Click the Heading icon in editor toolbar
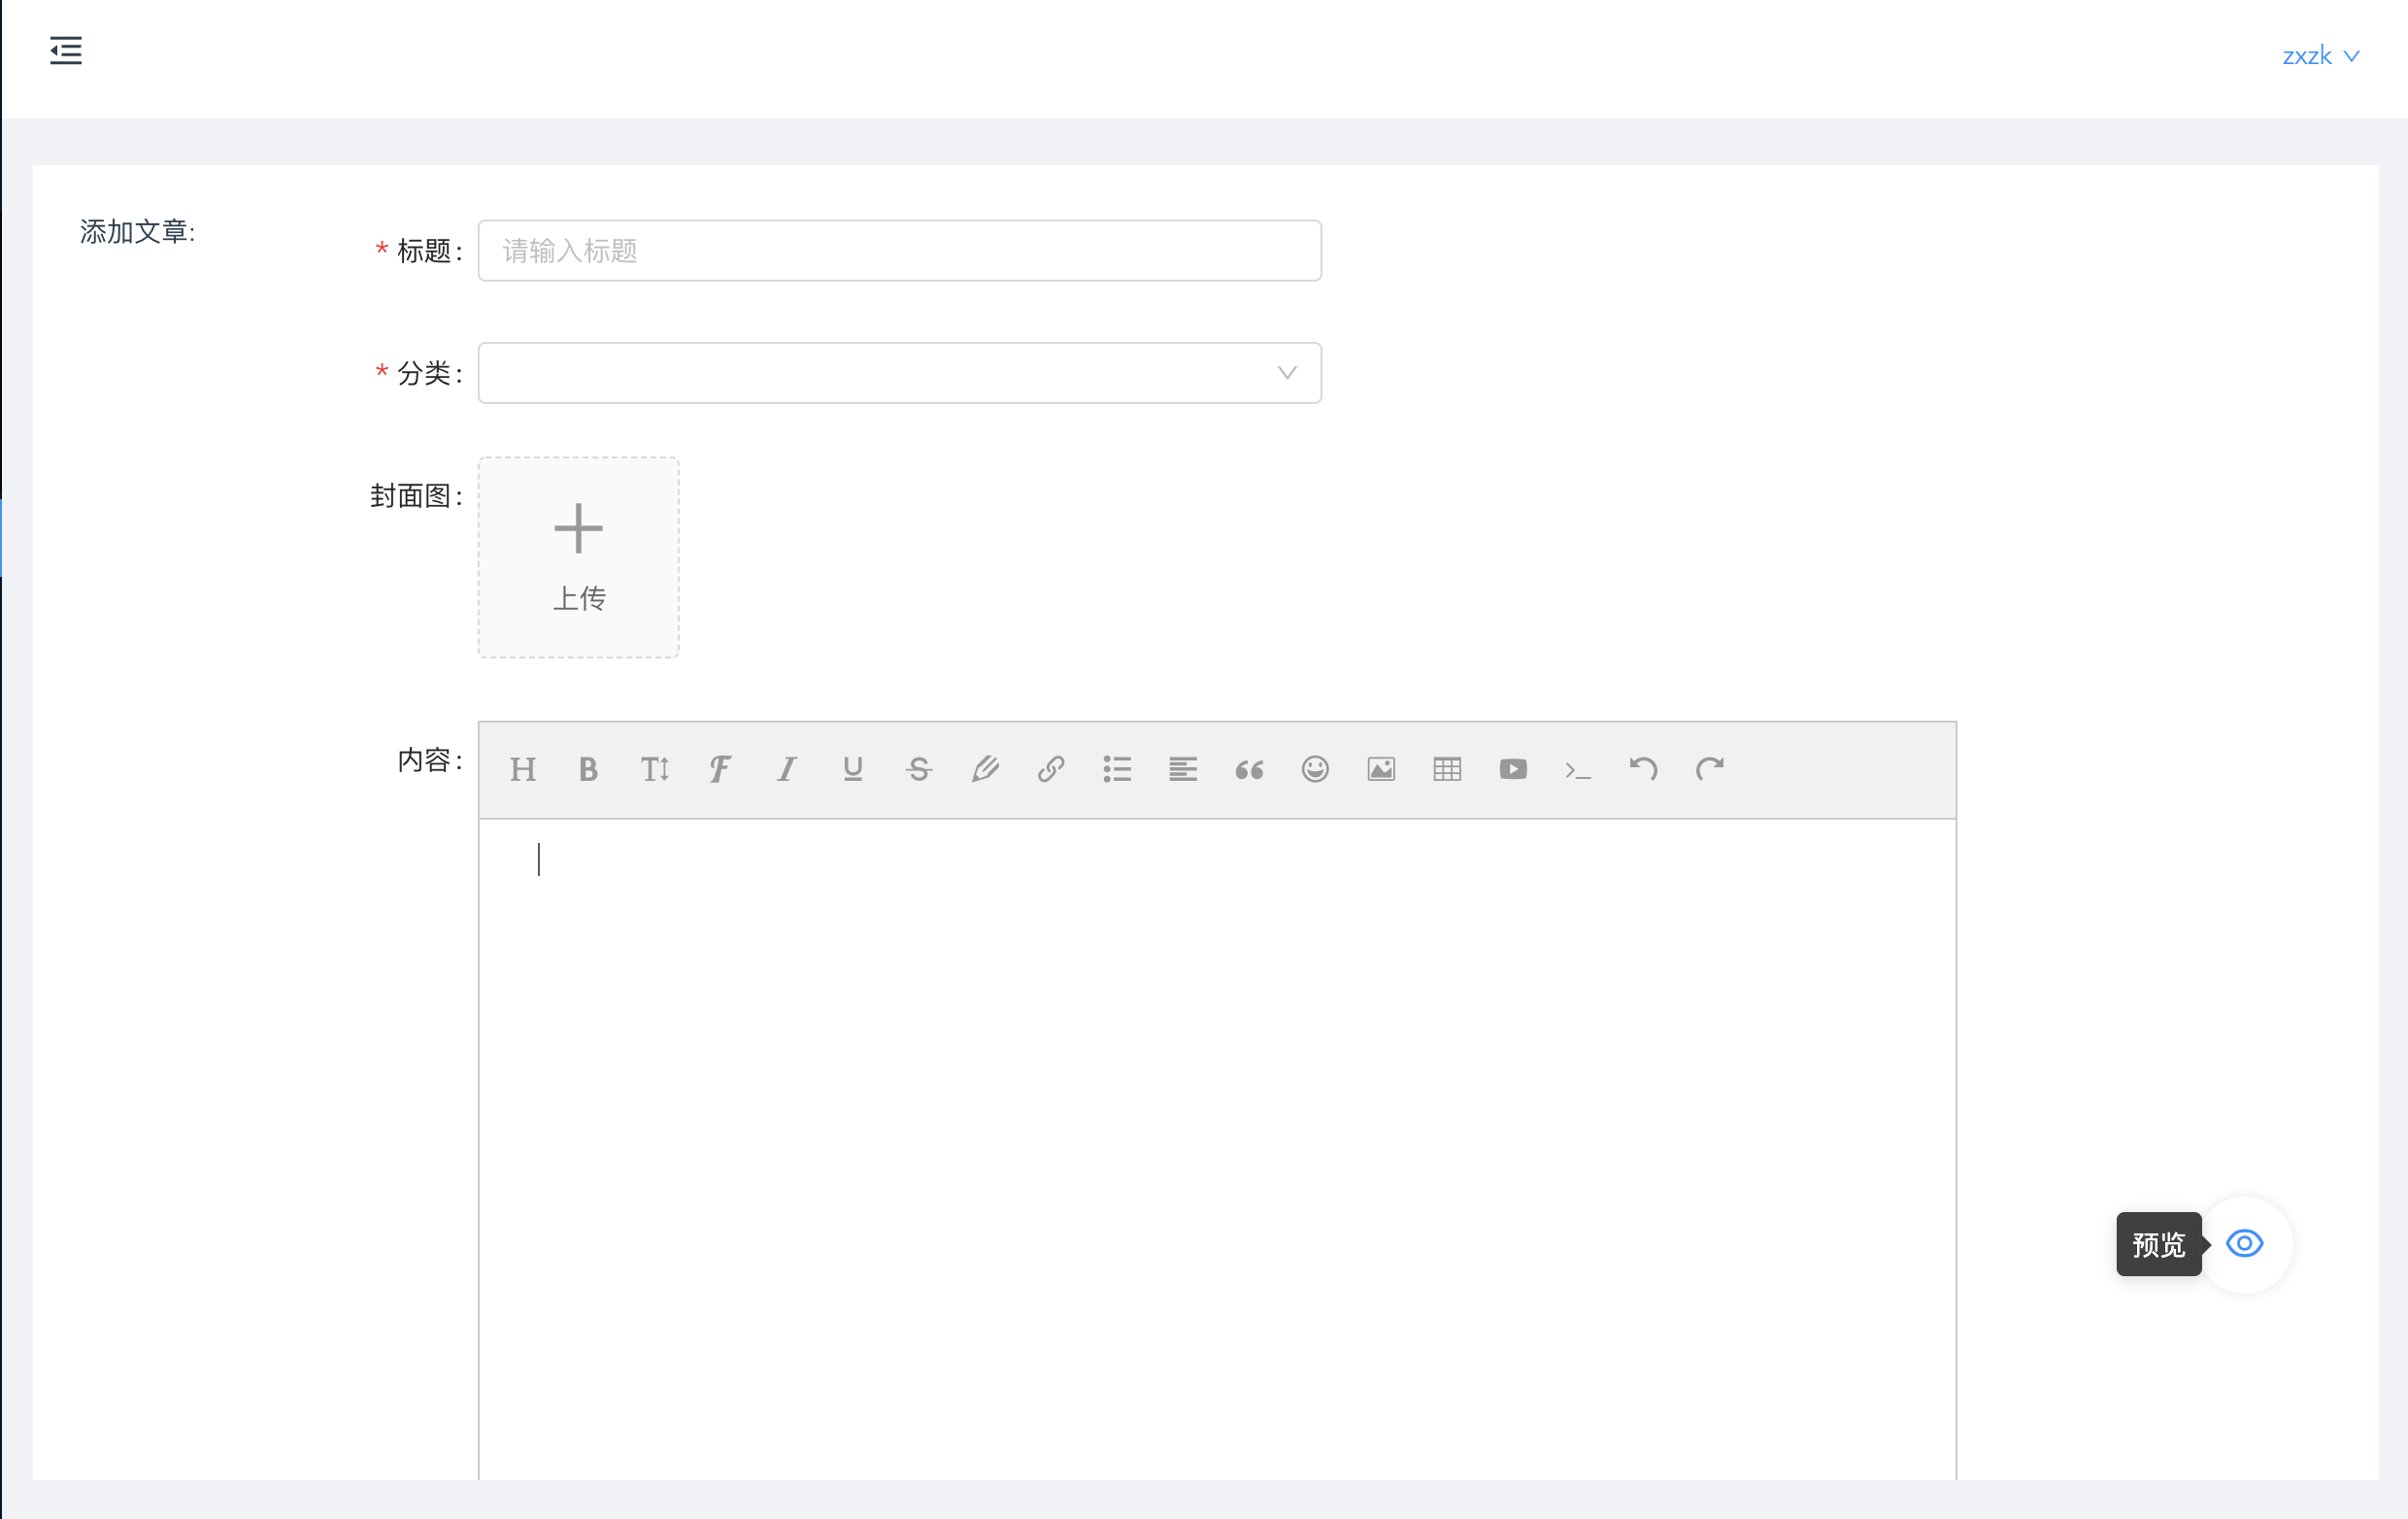 tap(522, 769)
